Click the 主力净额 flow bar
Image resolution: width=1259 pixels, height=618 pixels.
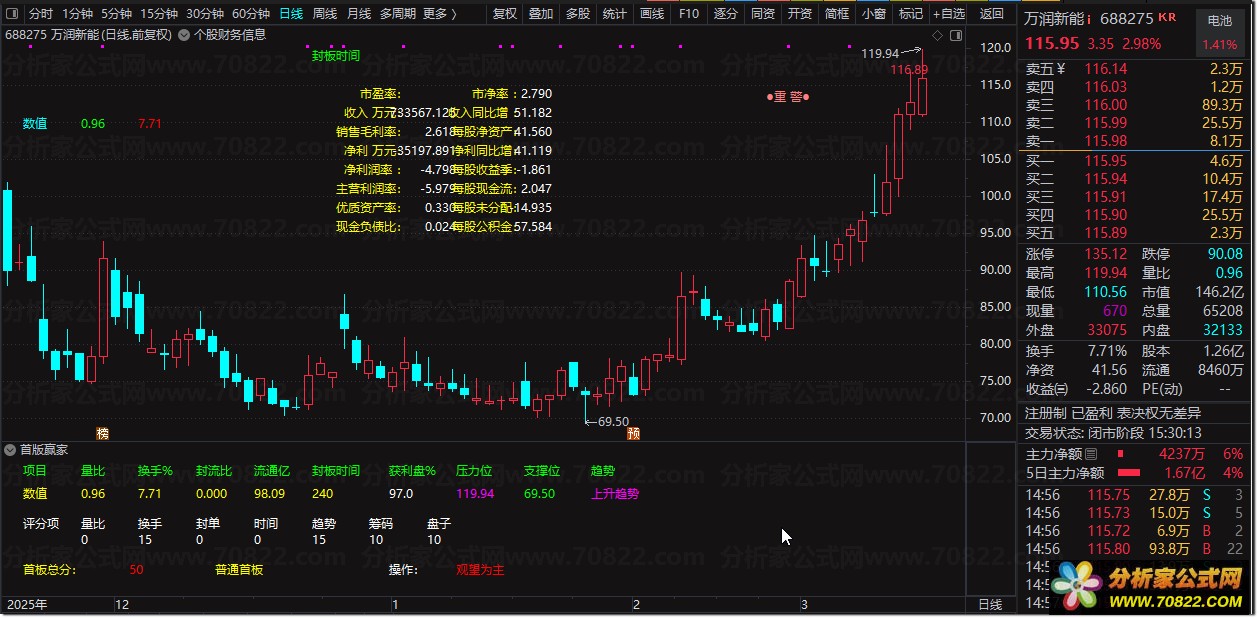tap(1121, 454)
